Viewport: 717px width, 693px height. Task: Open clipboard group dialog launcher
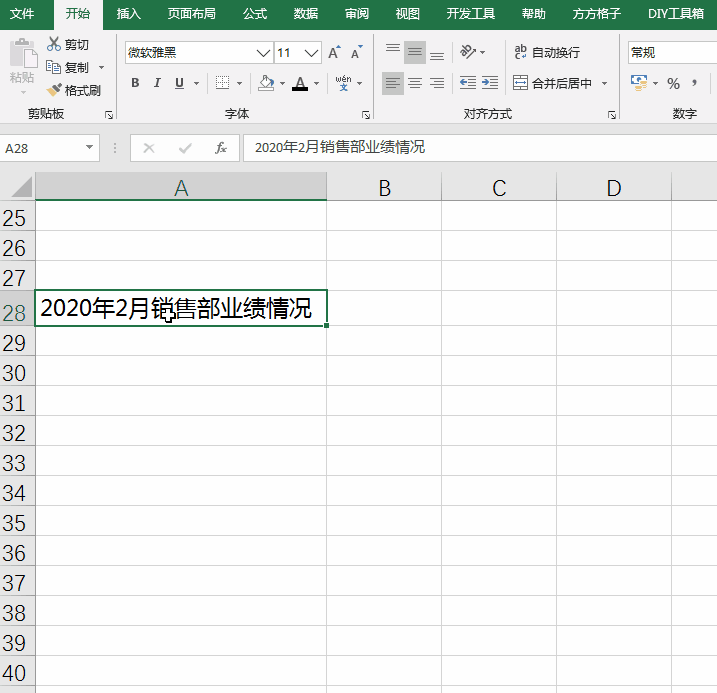click(109, 115)
